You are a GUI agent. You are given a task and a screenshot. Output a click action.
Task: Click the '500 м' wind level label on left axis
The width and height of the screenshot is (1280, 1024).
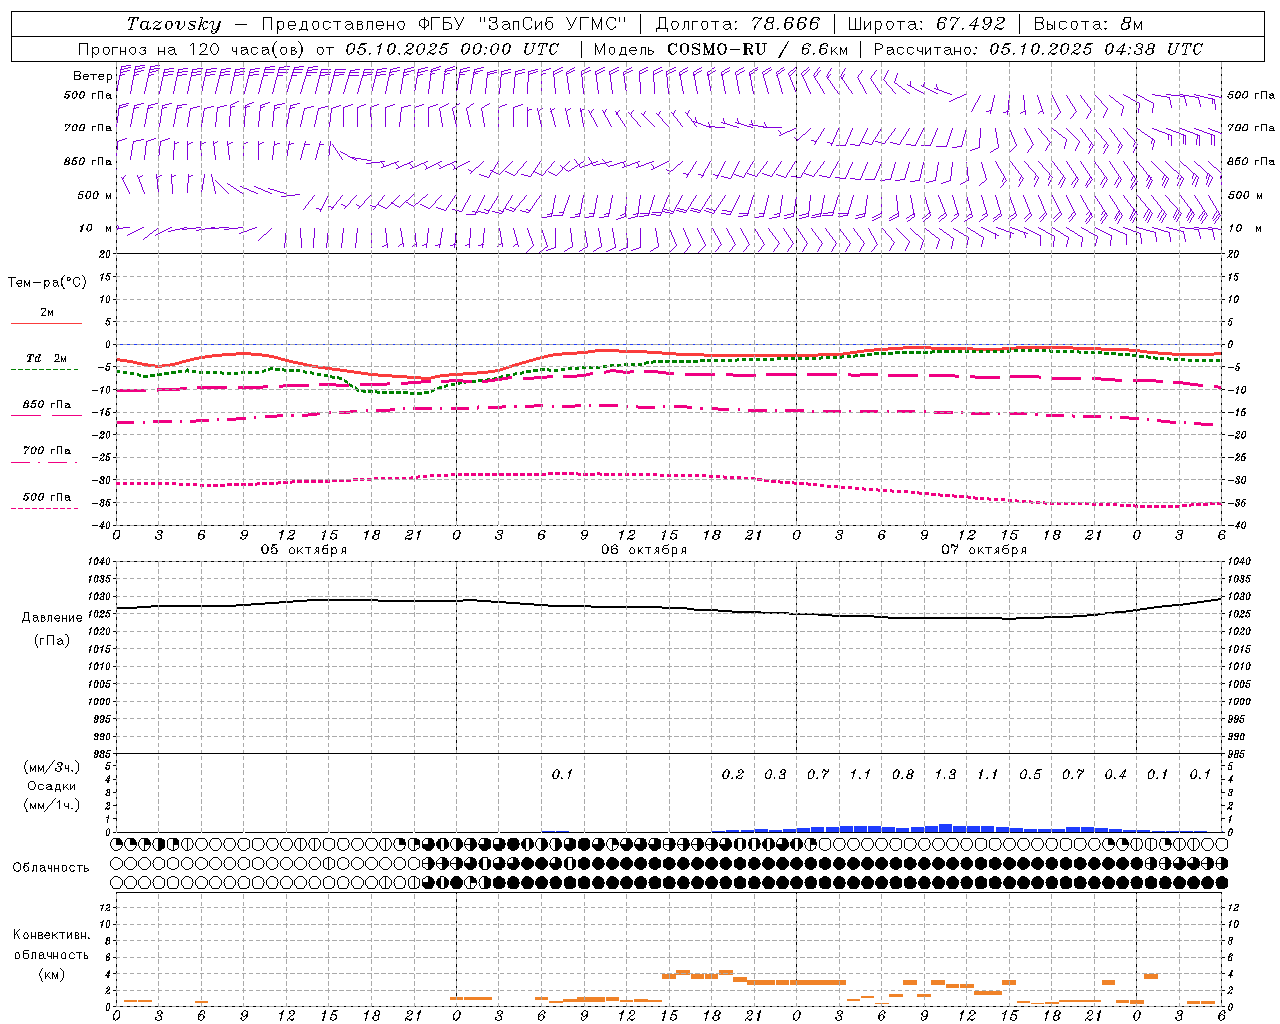point(95,195)
